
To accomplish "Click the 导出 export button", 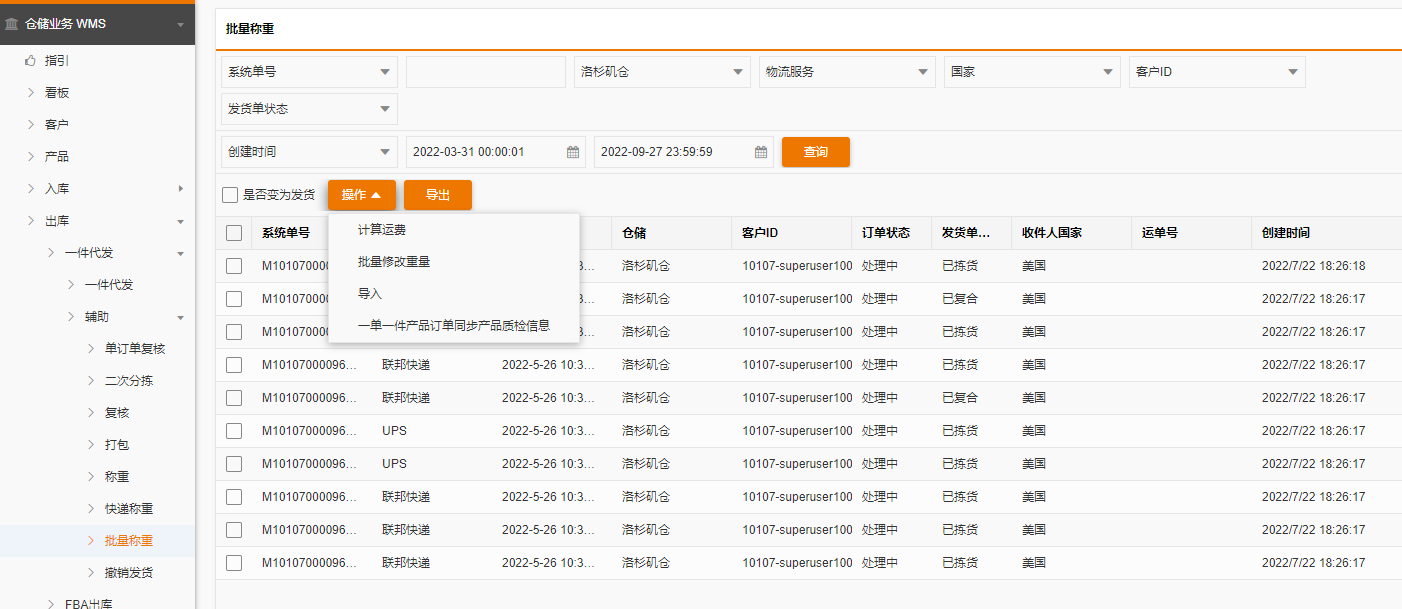I will tap(438, 195).
